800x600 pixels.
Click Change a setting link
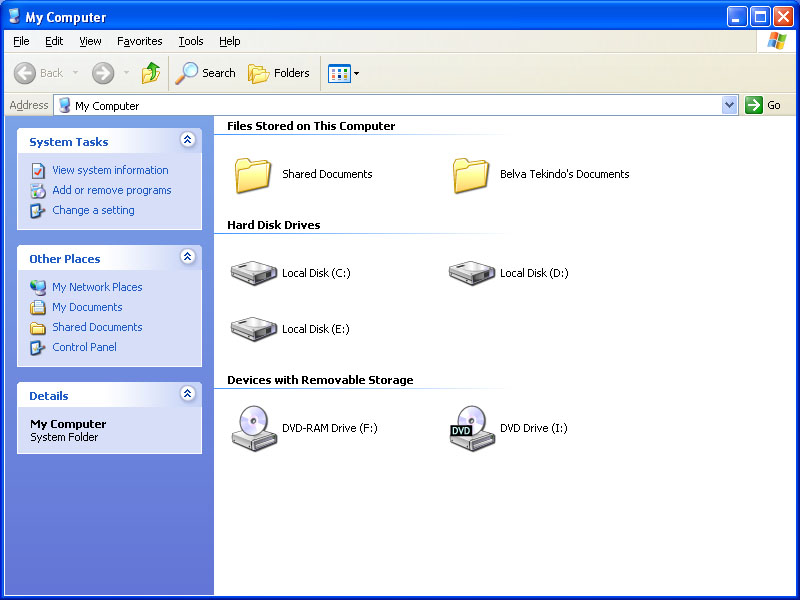click(x=93, y=210)
